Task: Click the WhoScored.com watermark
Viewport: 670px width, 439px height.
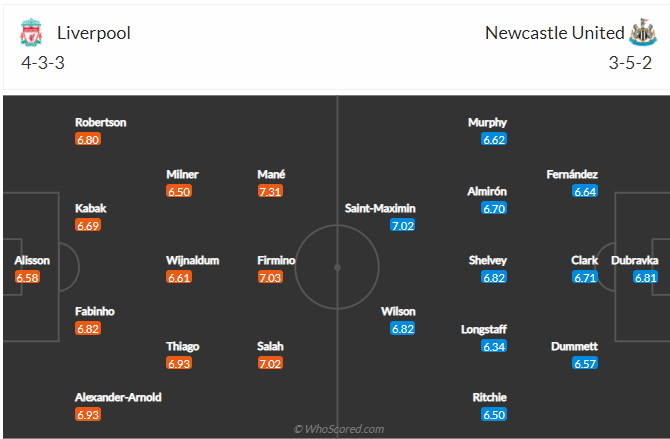Action: (x=338, y=429)
